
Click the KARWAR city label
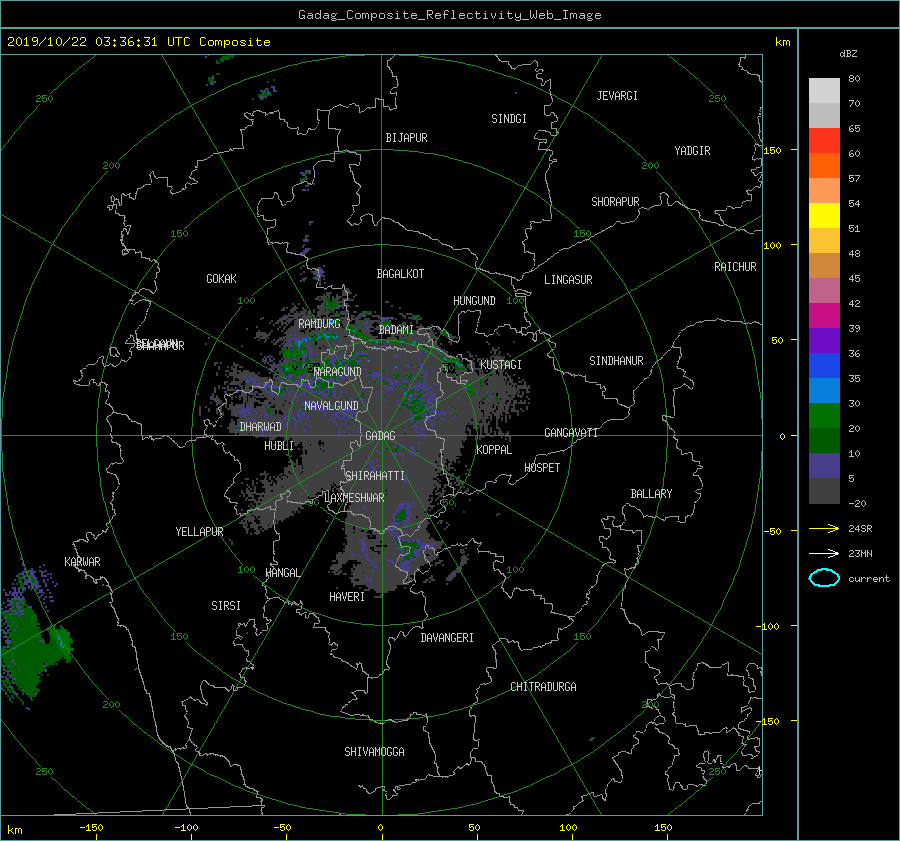tap(82, 562)
